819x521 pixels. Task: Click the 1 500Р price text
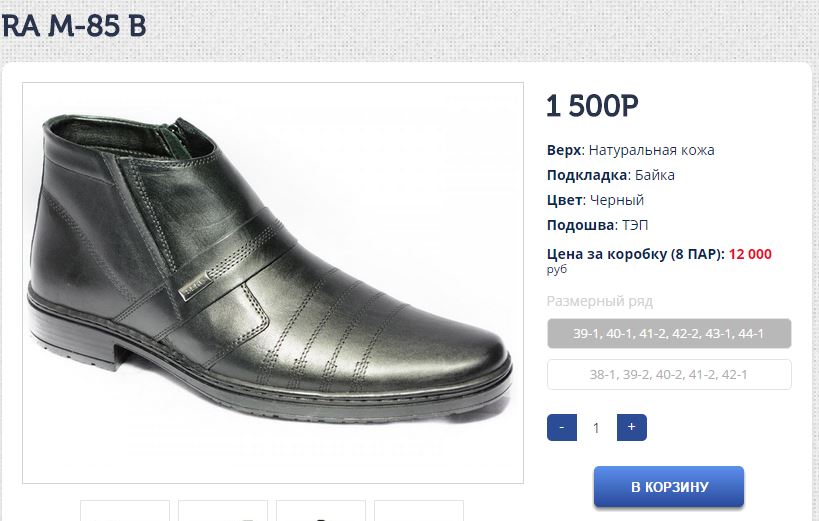[592, 105]
